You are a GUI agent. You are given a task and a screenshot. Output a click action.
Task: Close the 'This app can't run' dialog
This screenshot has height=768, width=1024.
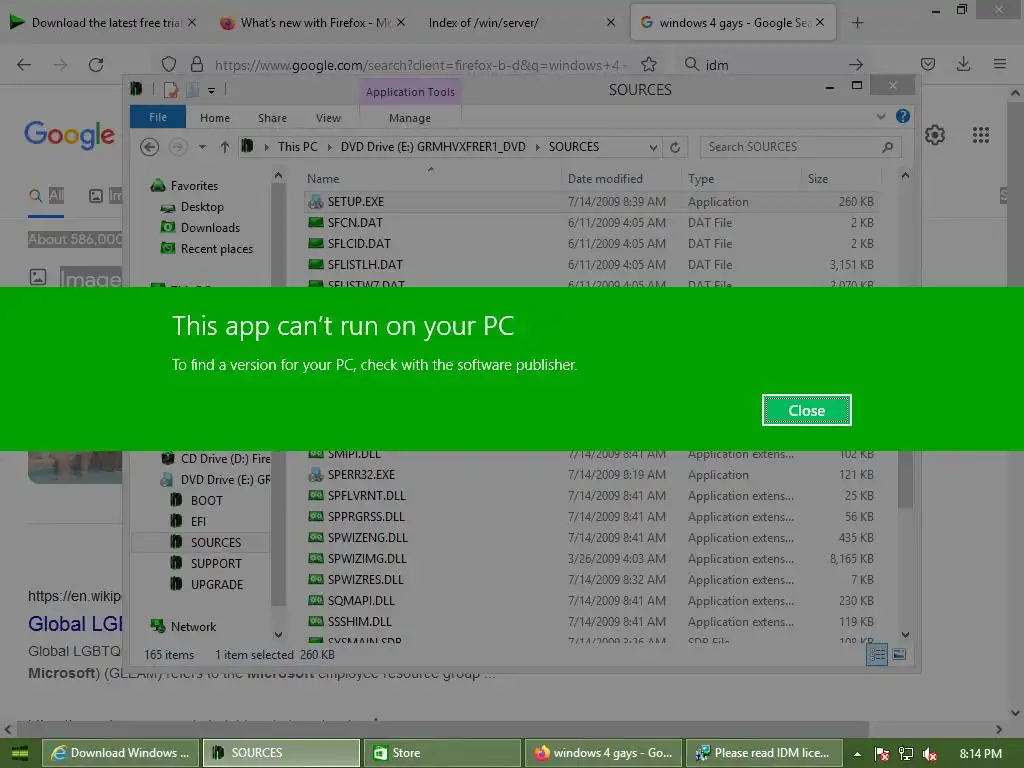pos(806,410)
